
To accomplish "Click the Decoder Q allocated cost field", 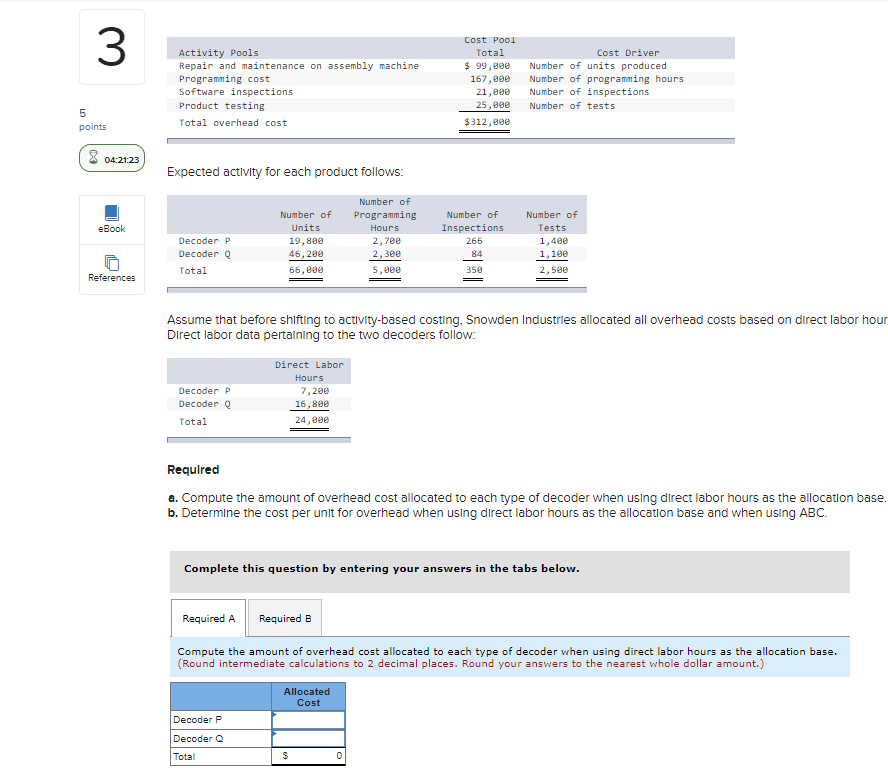I will click(x=309, y=738).
